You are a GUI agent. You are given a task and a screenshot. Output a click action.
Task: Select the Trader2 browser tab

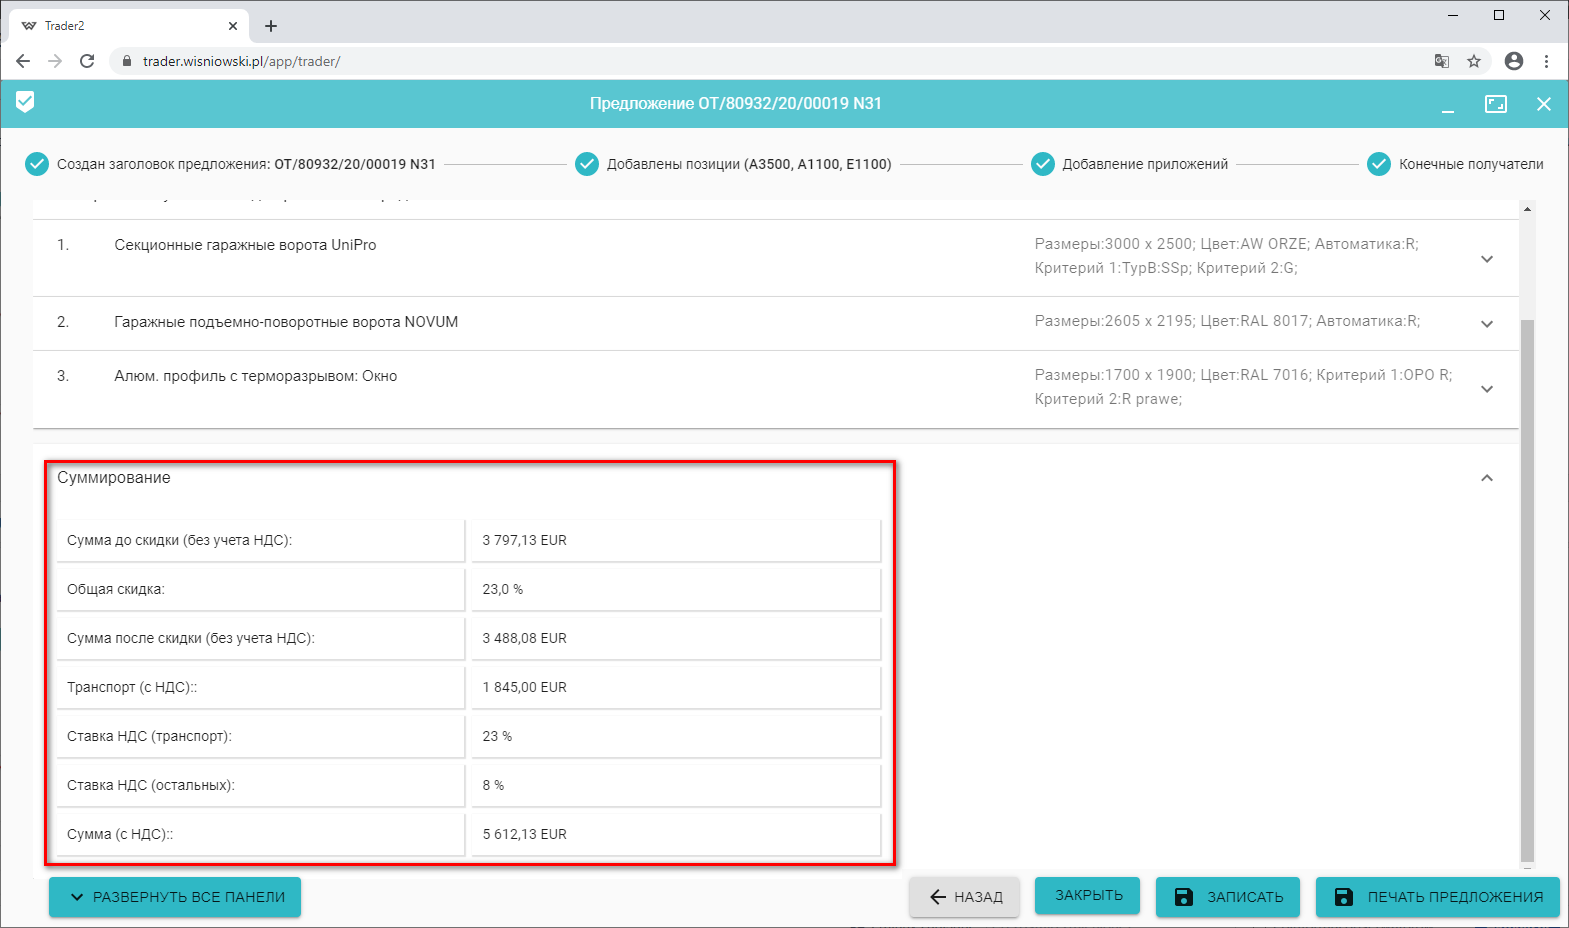tap(120, 26)
